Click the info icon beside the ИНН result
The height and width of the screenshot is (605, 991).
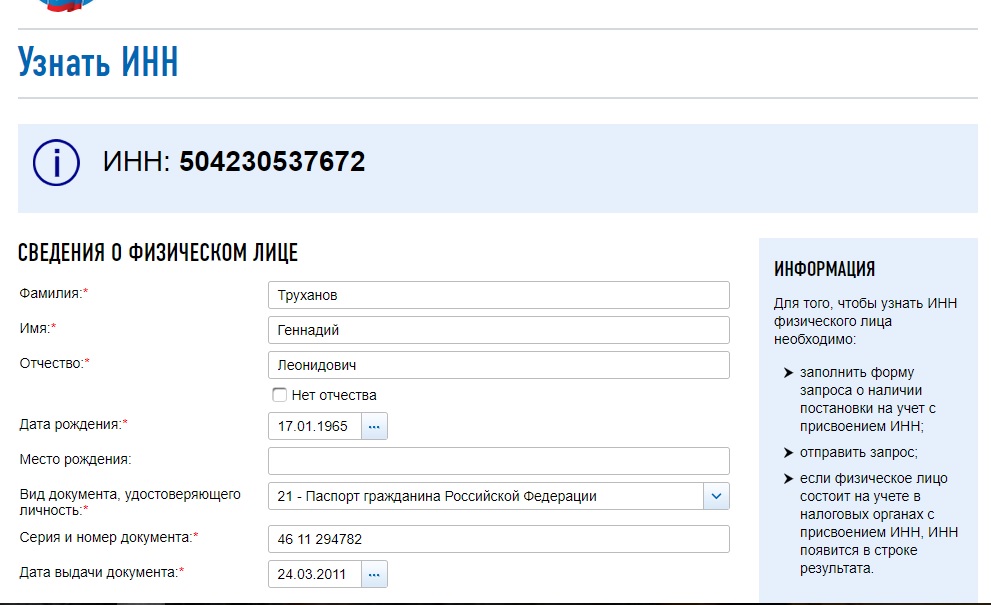56,162
